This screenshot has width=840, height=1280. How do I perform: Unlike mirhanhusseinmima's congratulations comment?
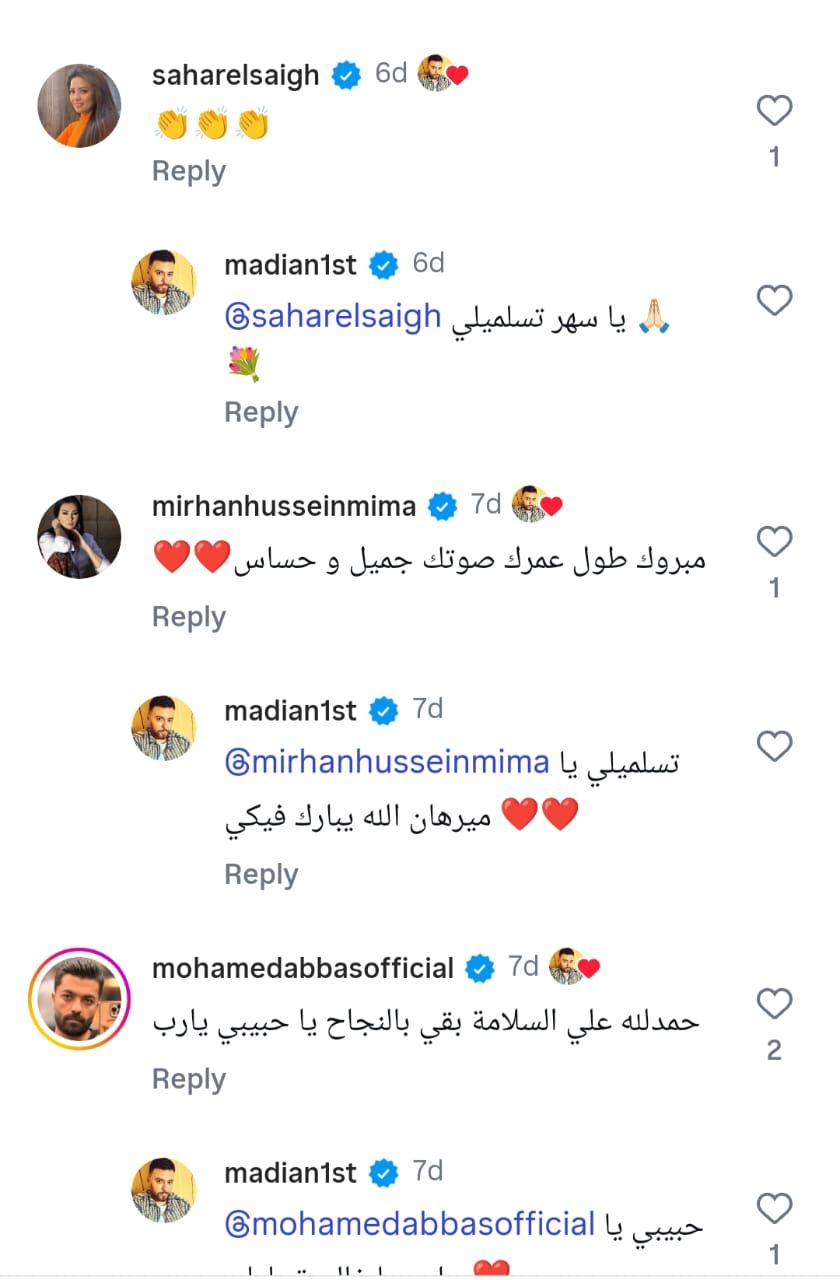pyautogui.click(x=775, y=542)
